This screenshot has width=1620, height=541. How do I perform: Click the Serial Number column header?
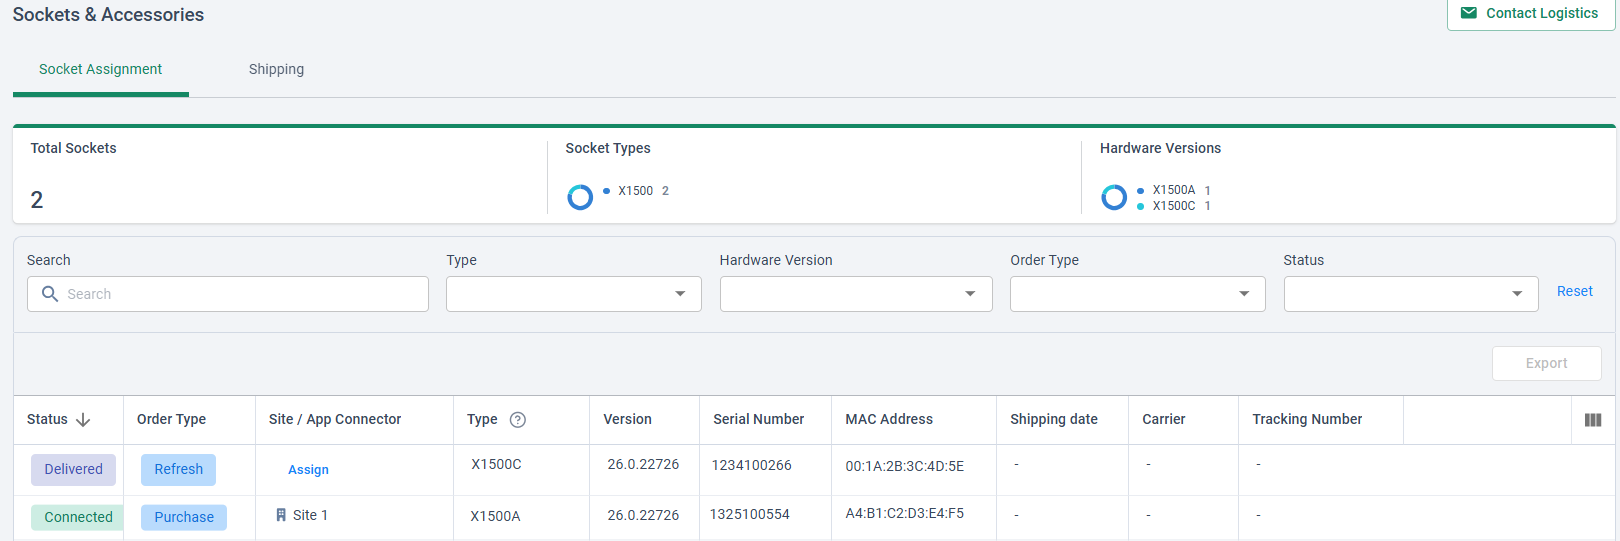coord(758,419)
